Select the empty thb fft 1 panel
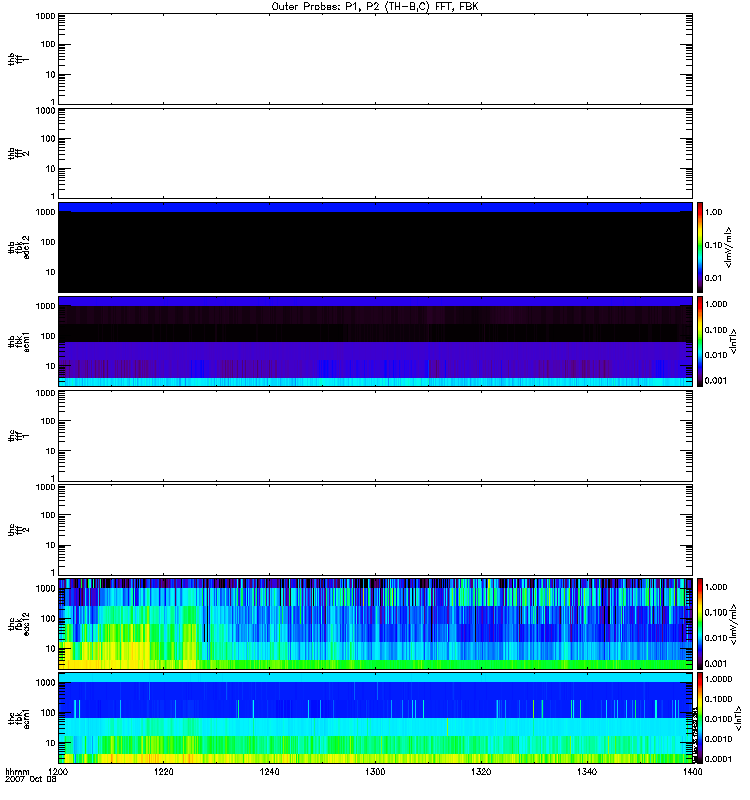750x800 pixels. (x=375, y=58)
